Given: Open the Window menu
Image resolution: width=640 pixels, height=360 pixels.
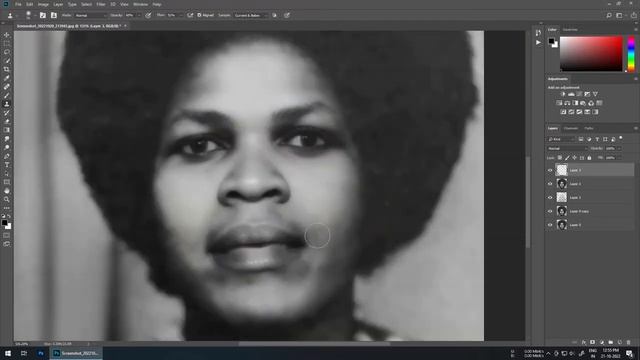Looking at the screenshot, I should tap(140, 4).
